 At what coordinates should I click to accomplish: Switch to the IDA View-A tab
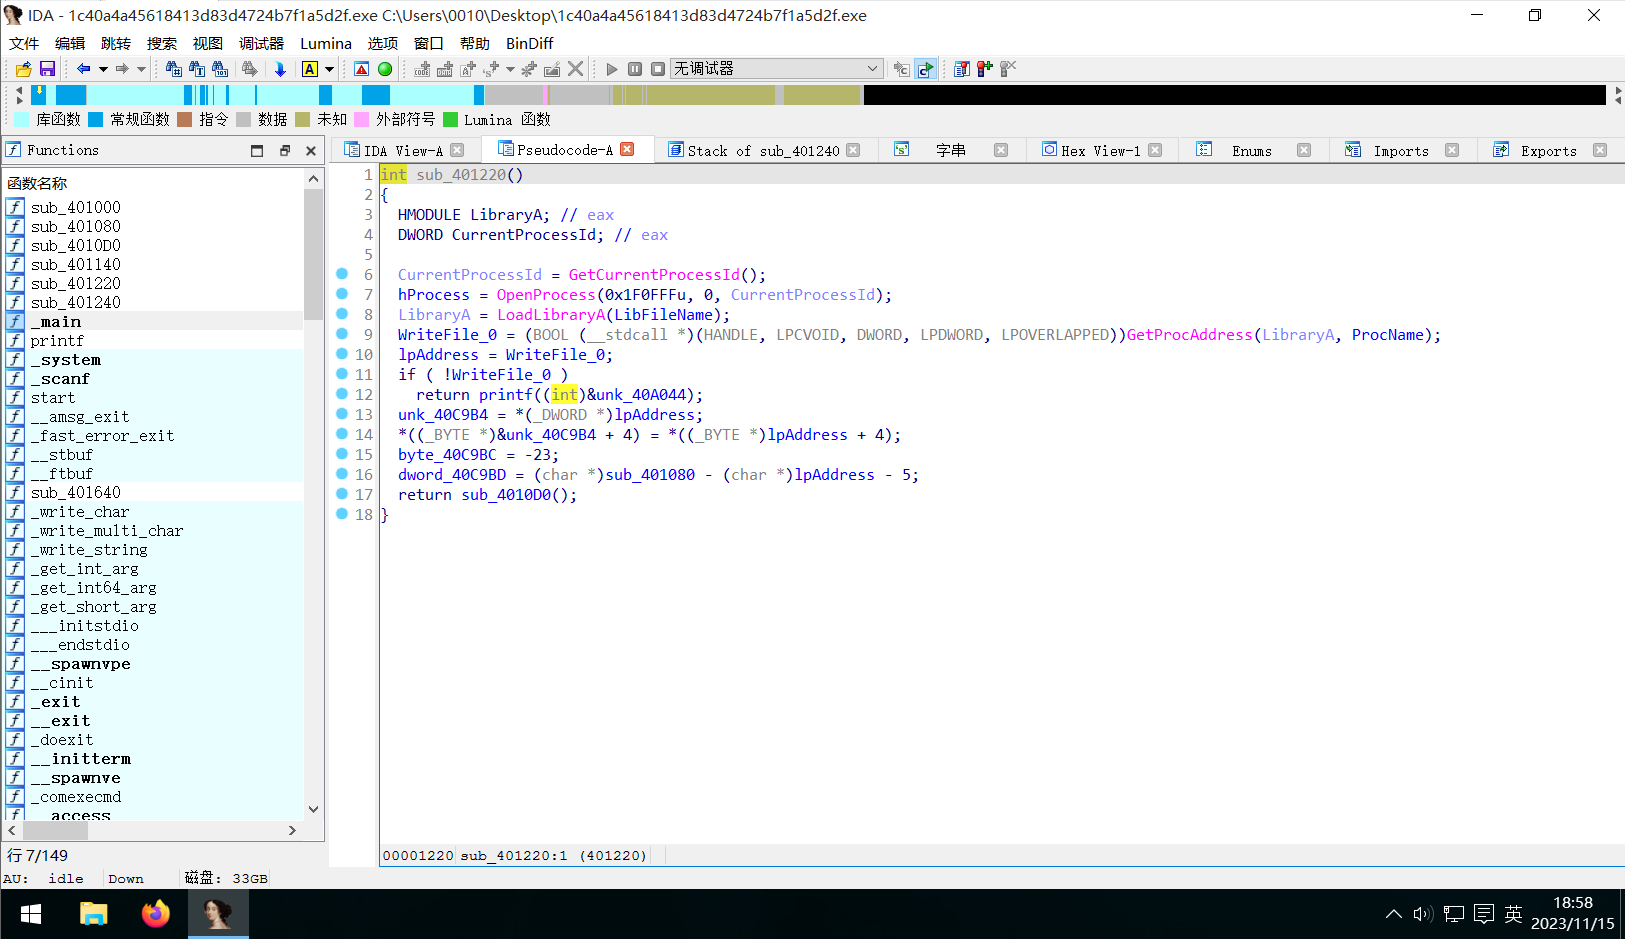pyautogui.click(x=403, y=150)
